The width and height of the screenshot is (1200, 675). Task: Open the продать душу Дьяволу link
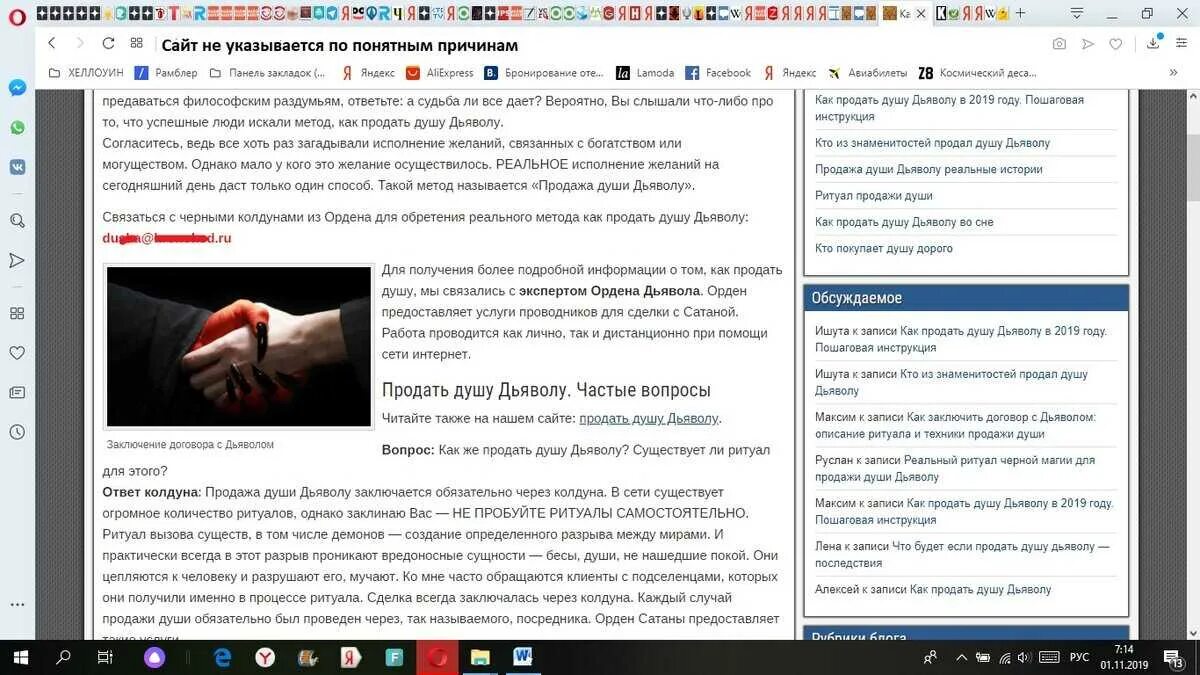click(x=650, y=418)
